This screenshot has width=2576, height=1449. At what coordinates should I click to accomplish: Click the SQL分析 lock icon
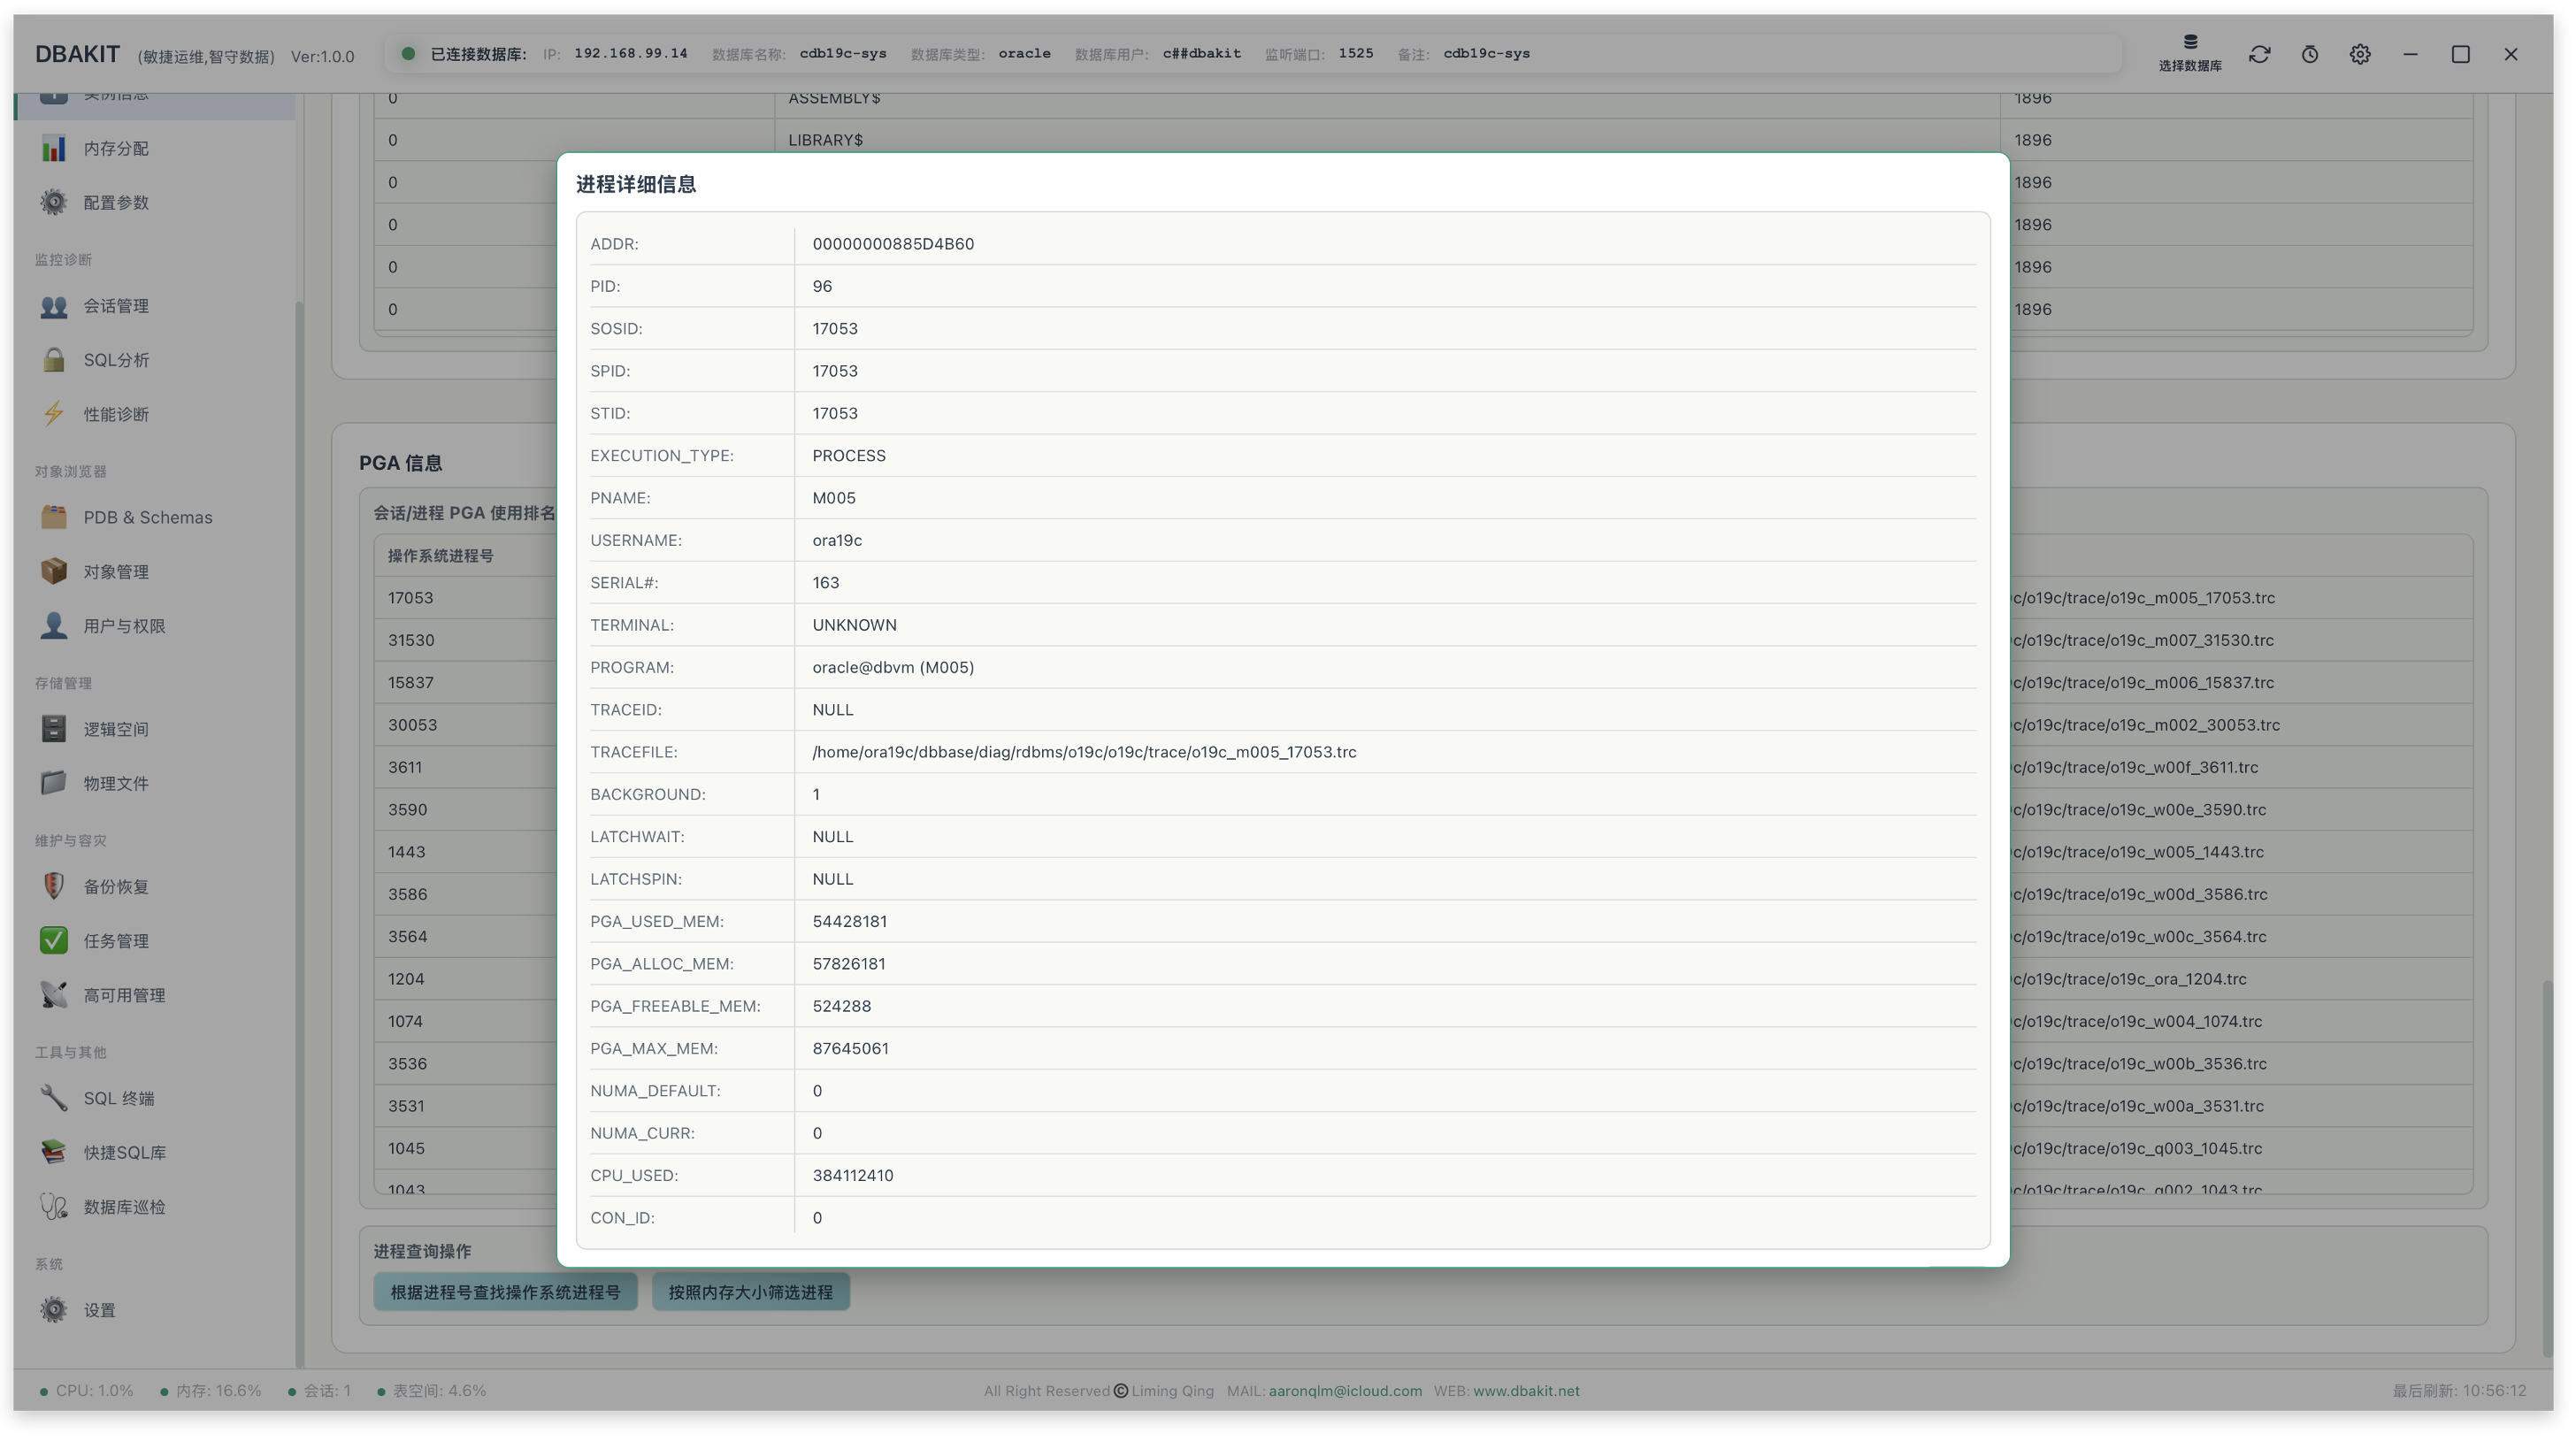click(x=54, y=360)
